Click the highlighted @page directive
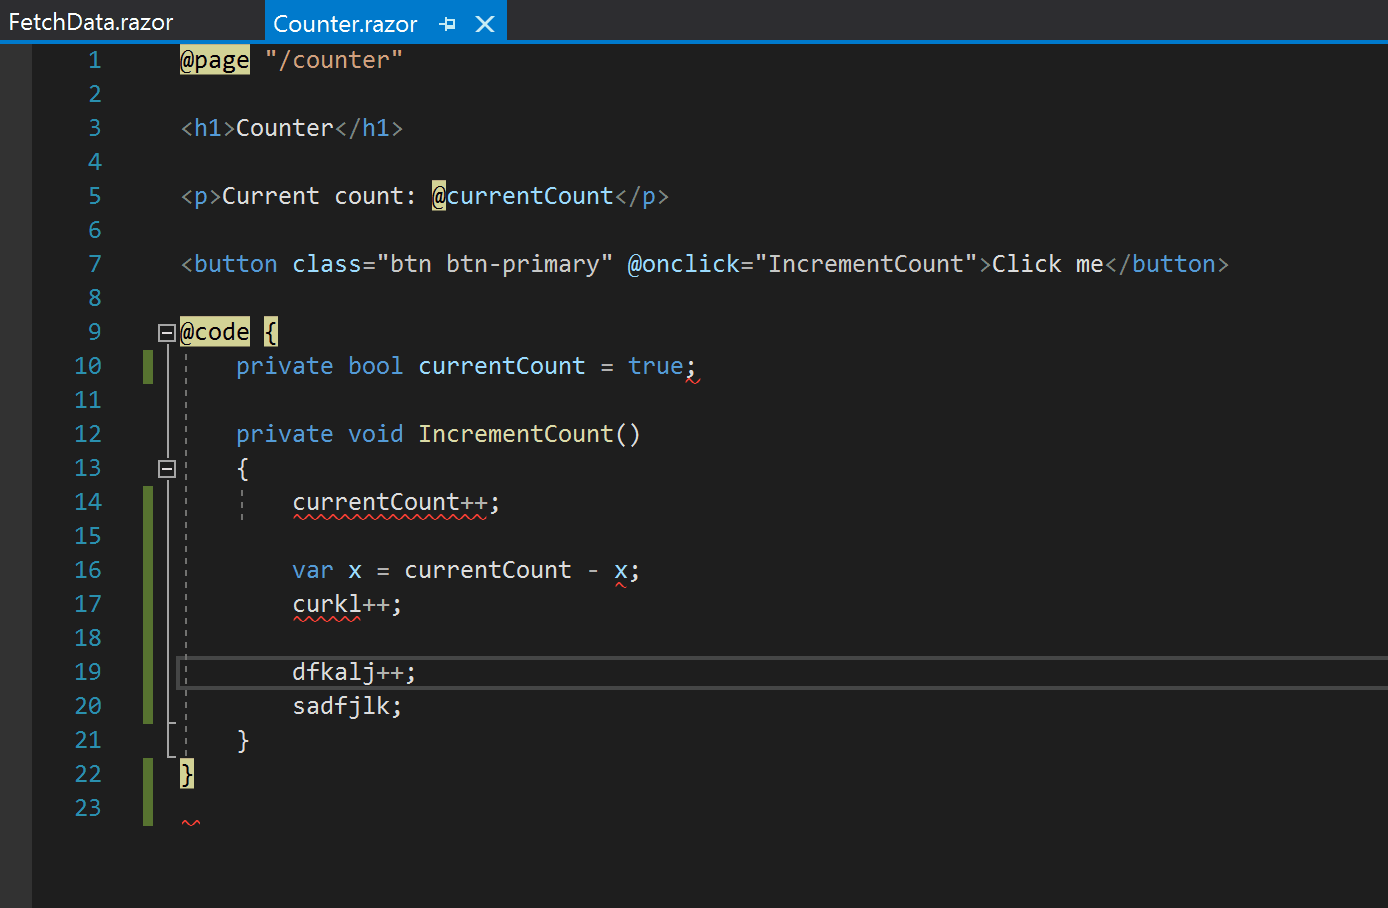The width and height of the screenshot is (1388, 908). point(214,60)
